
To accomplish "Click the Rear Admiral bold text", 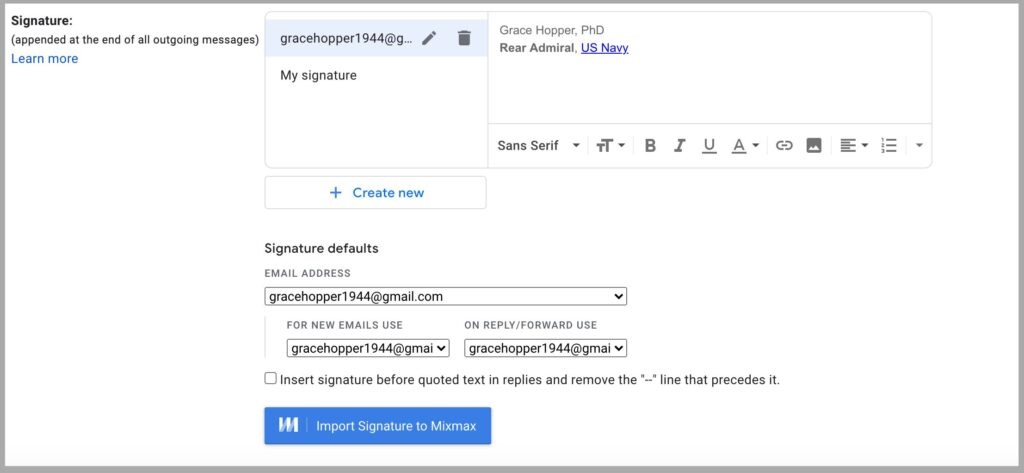I will coord(536,48).
